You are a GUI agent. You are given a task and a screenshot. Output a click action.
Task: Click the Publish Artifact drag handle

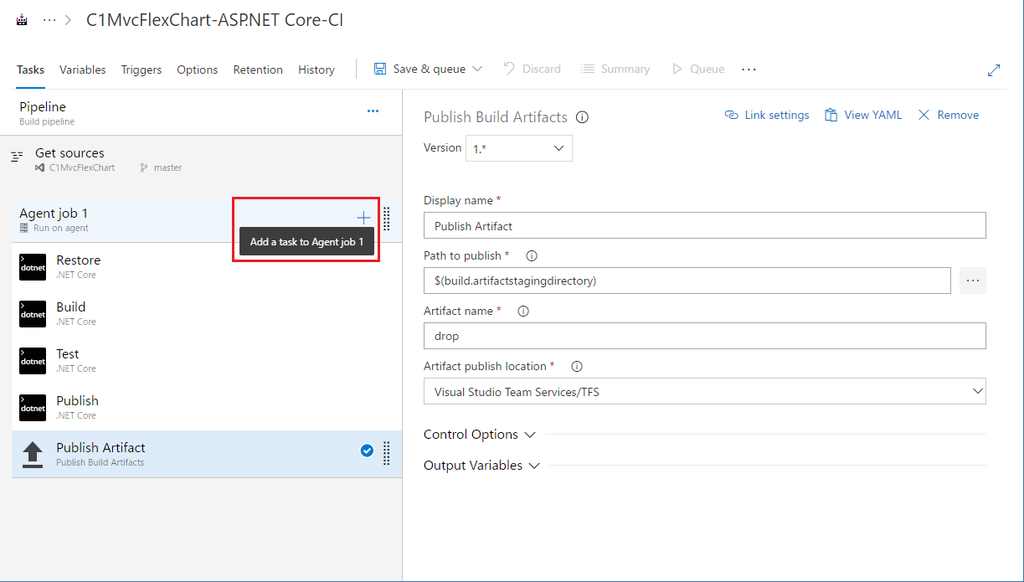point(387,453)
